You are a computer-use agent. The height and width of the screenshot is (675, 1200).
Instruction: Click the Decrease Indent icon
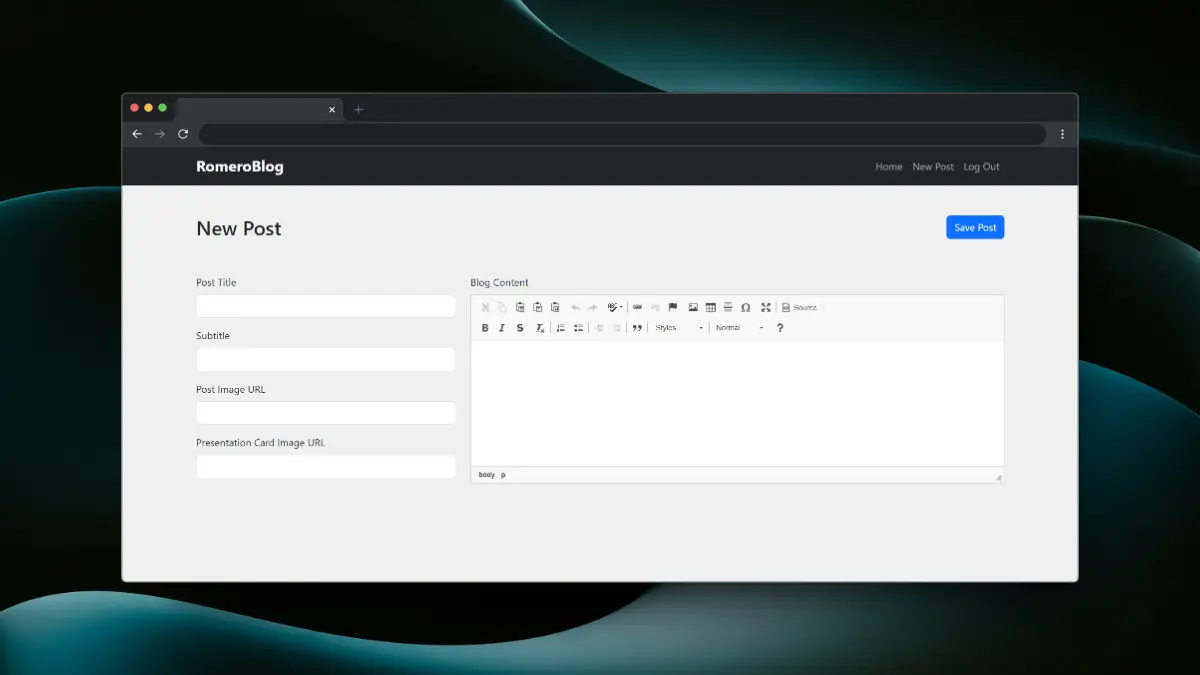tap(599, 328)
